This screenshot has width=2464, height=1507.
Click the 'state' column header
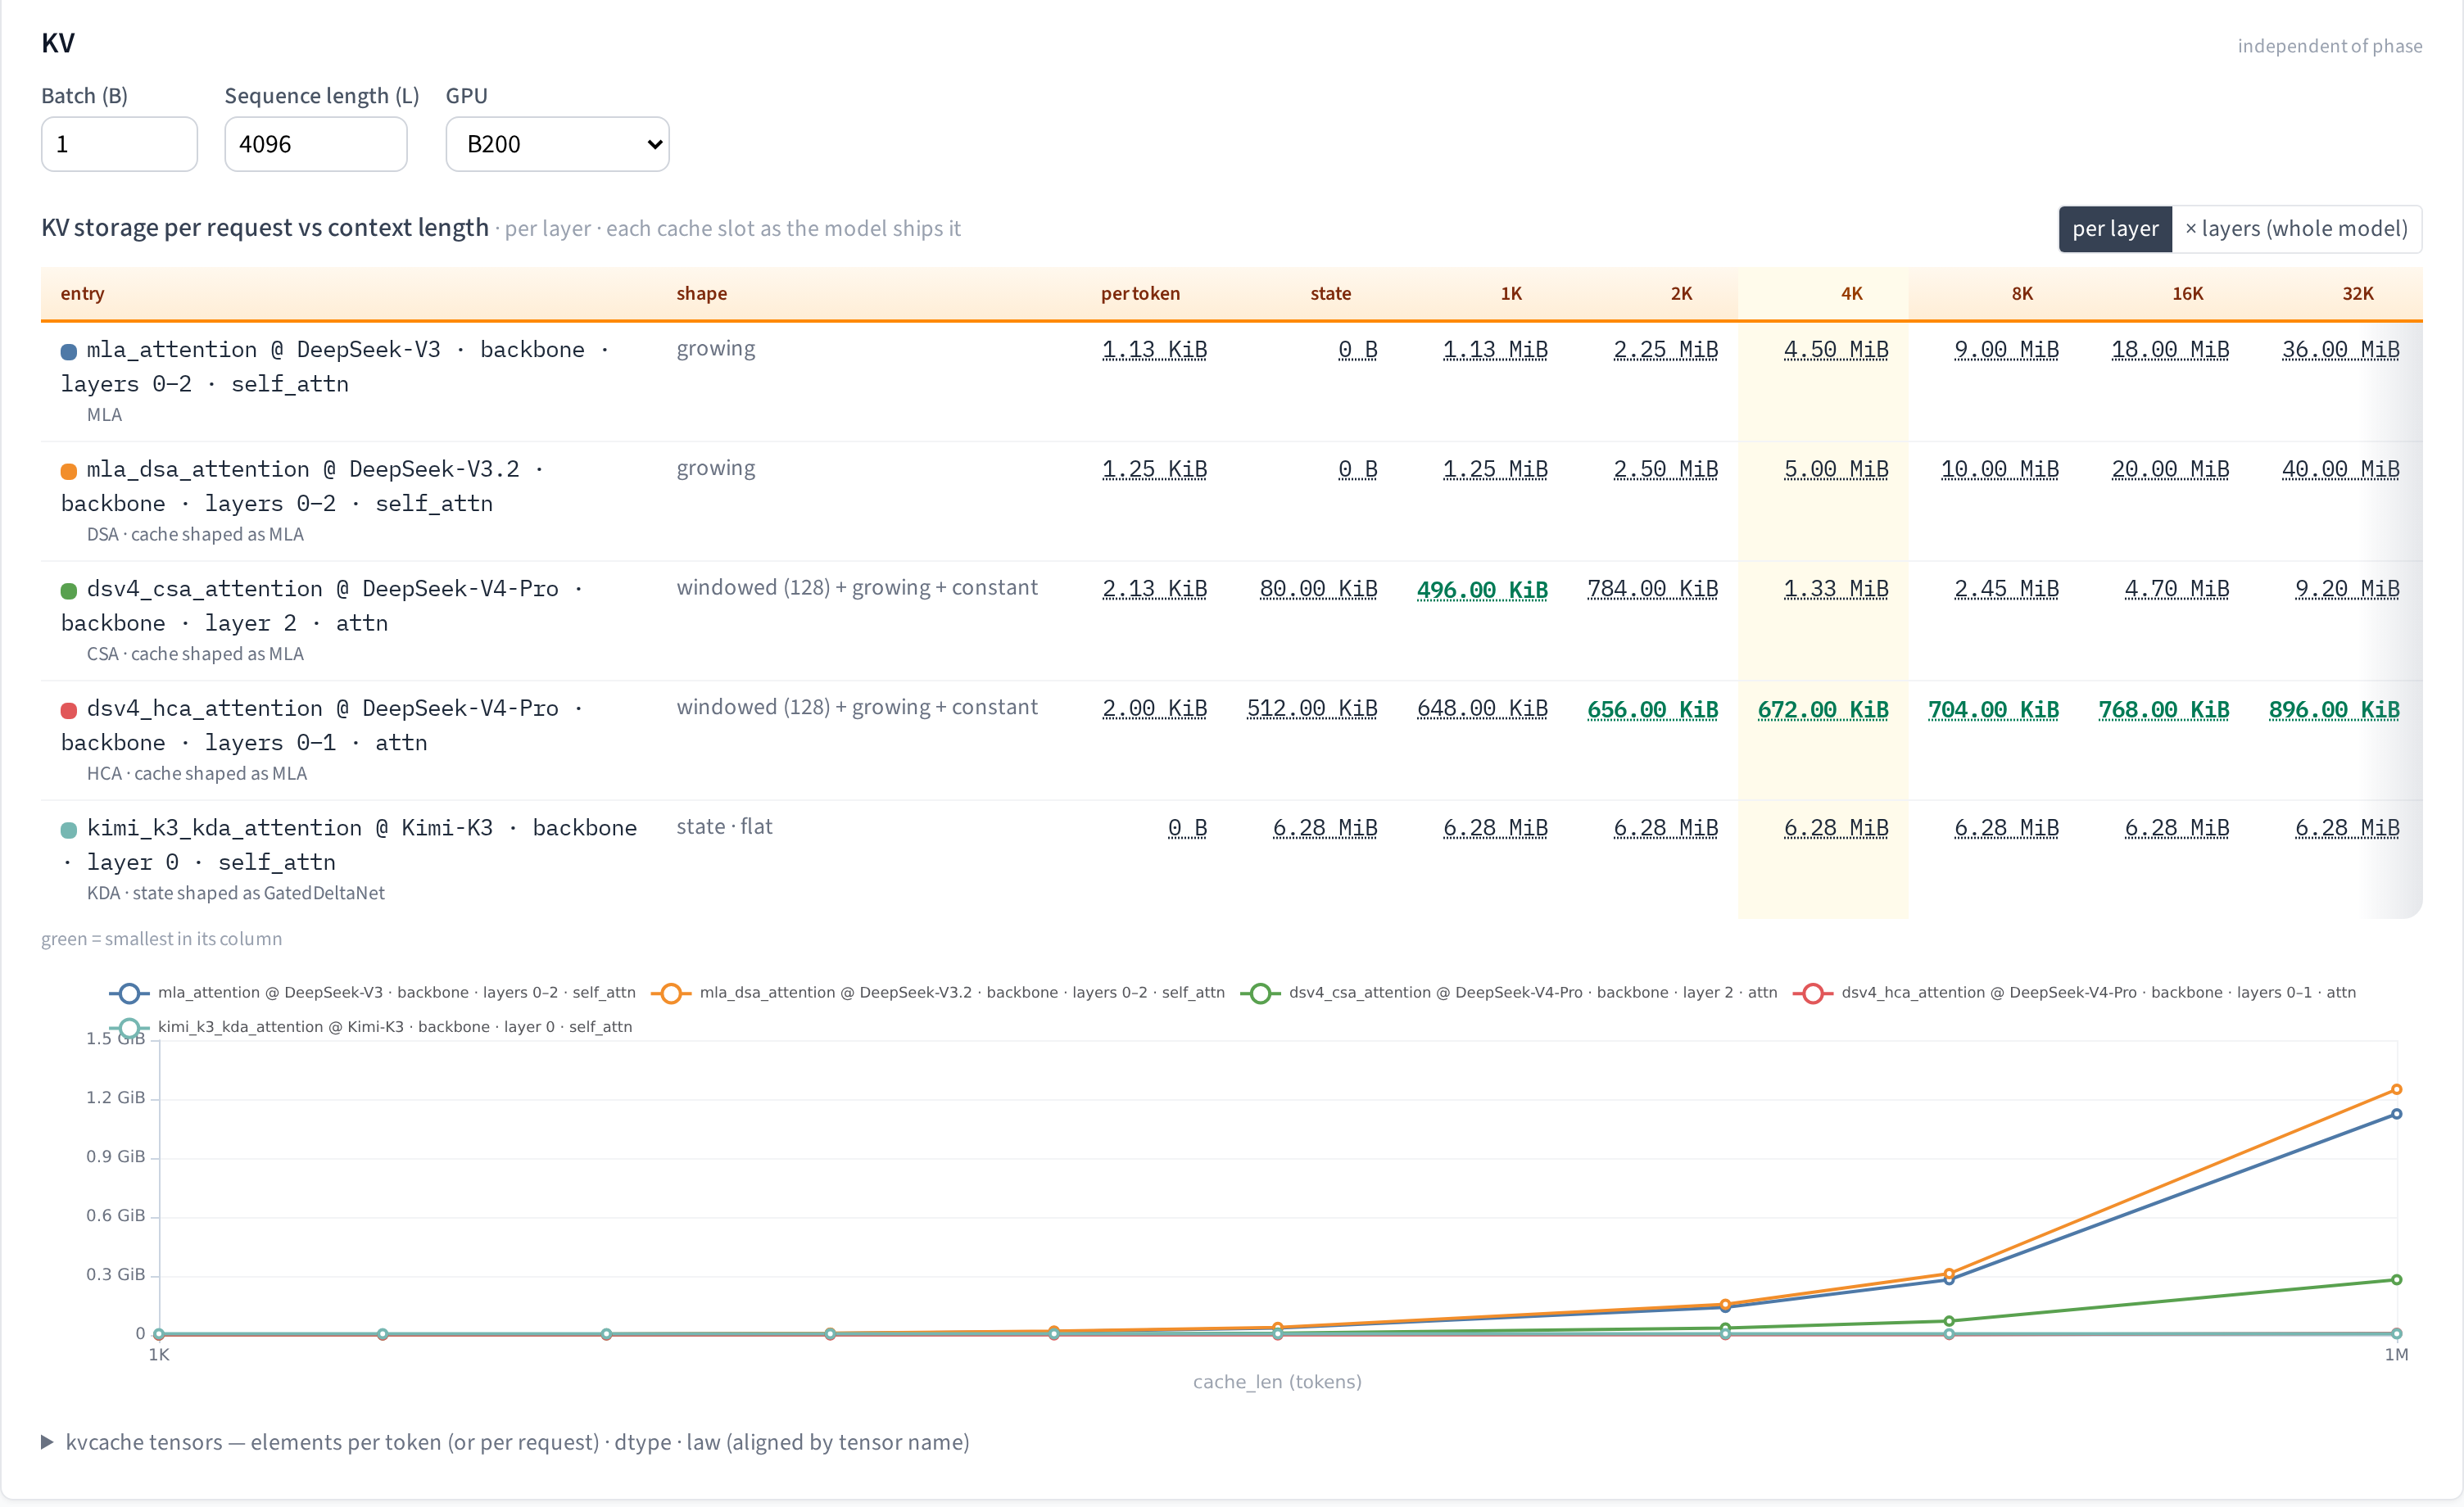(x=1330, y=294)
